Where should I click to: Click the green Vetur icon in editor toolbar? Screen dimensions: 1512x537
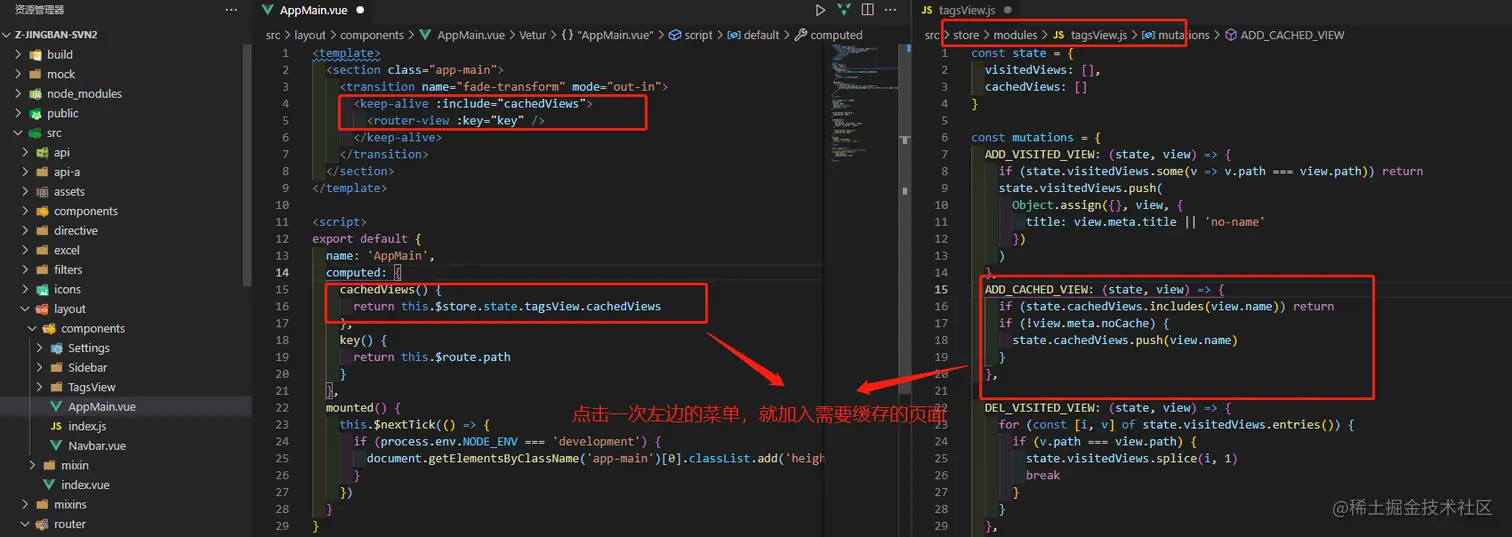pos(844,10)
